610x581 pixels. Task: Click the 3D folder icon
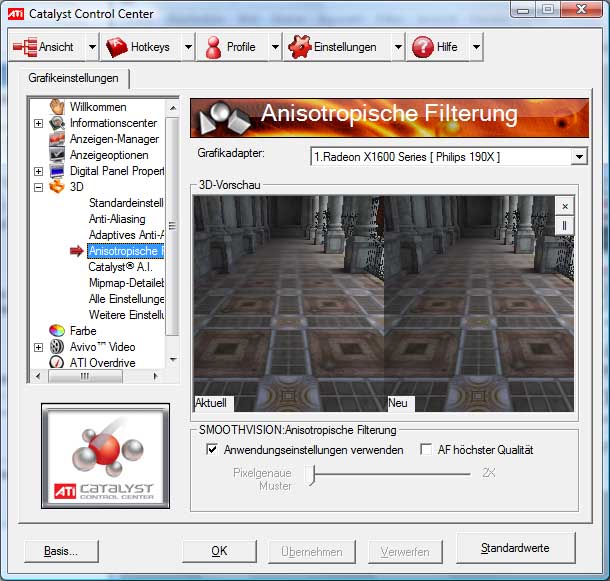point(57,187)
